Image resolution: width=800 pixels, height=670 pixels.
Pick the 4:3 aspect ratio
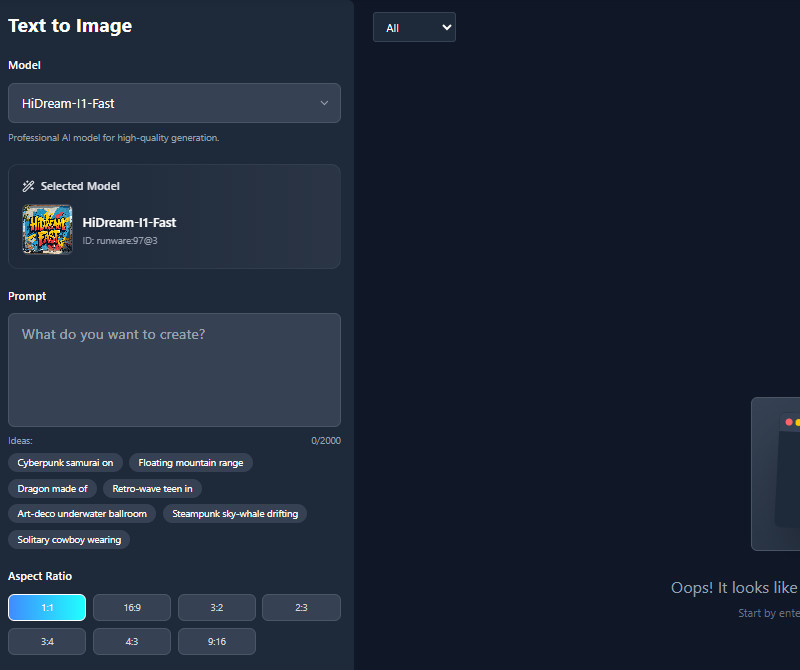pyautogui.click(x=132, y=641)
